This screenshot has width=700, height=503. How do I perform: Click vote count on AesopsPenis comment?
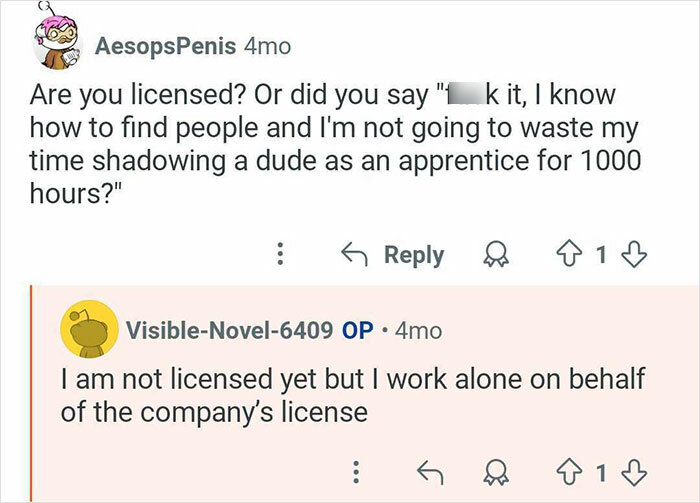[601, 255]
